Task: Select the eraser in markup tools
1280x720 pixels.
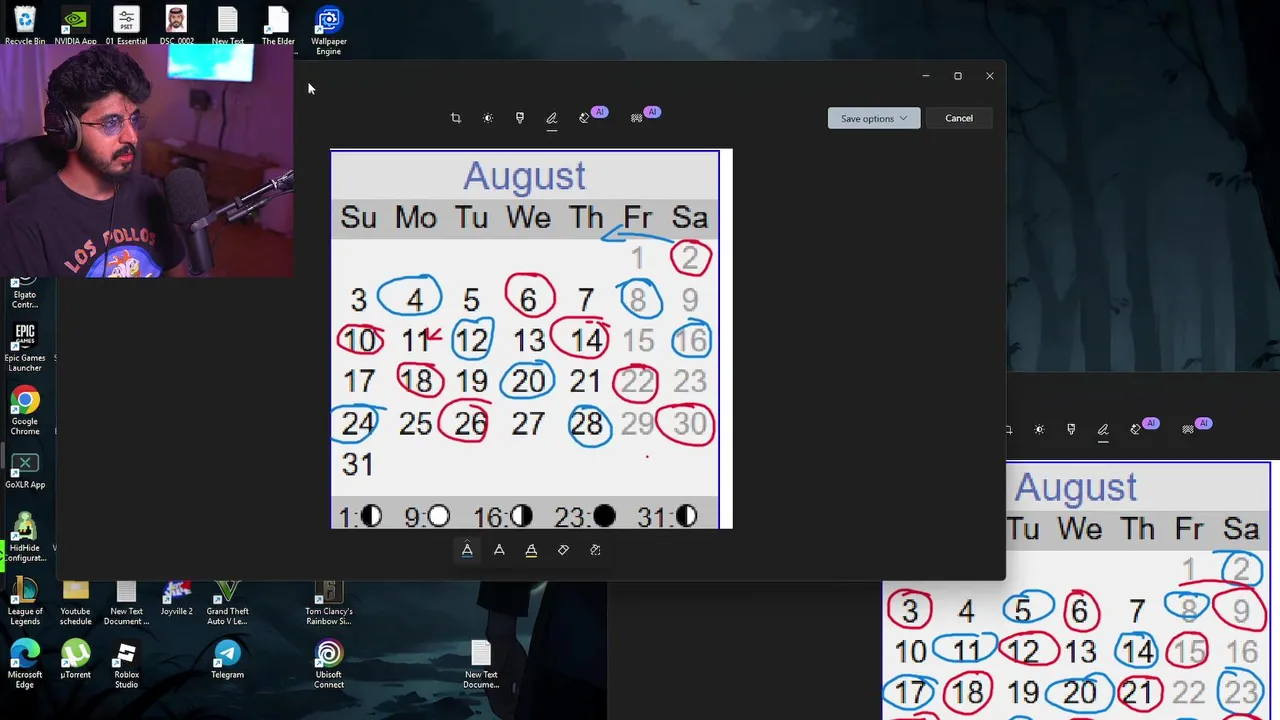Action: coord(563,550)
